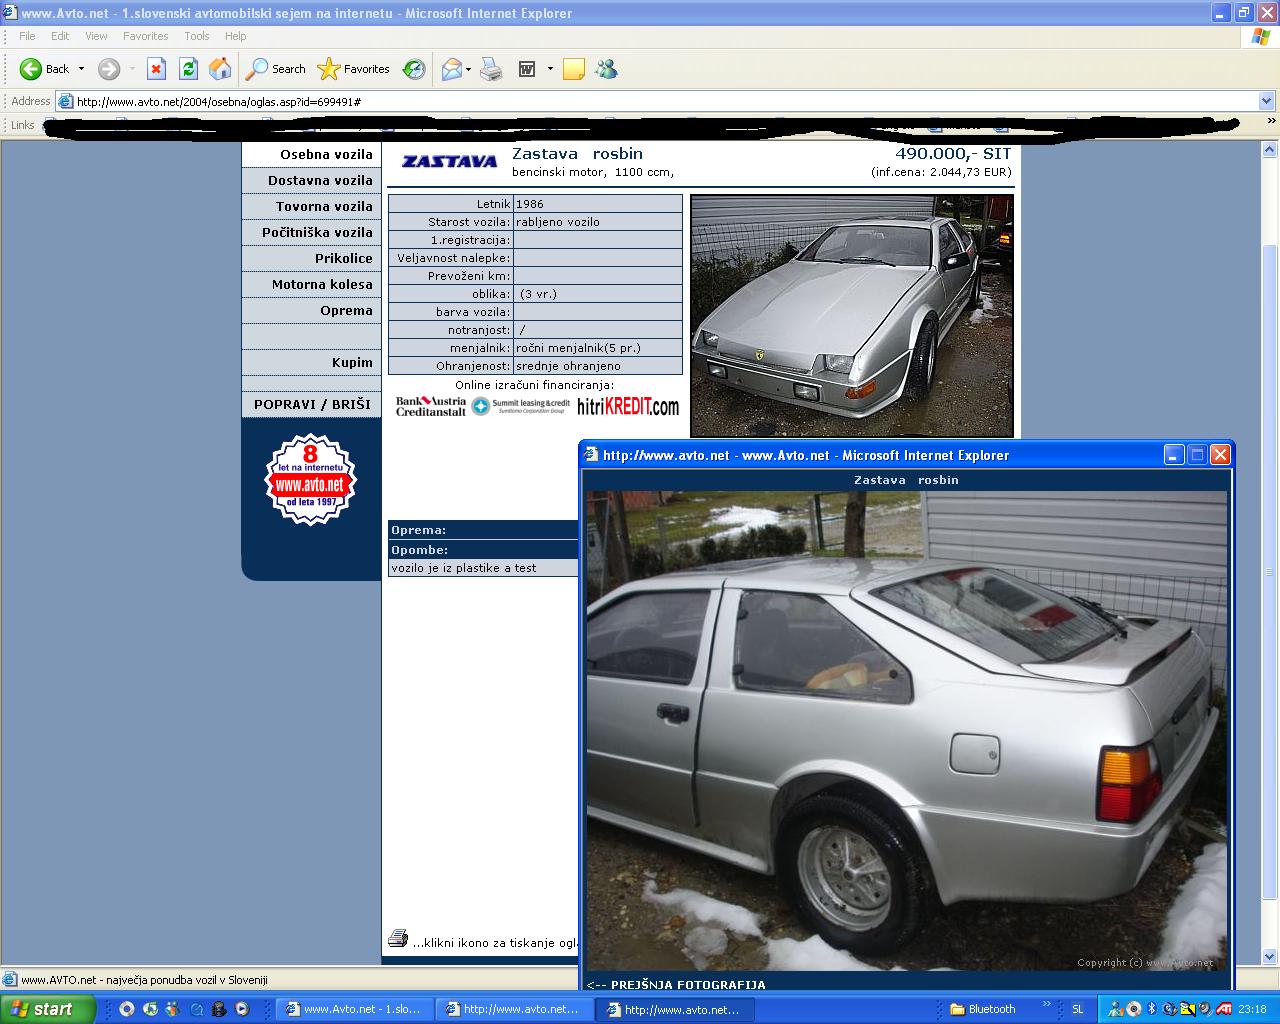
Task: Expand the Back button history dropdown arrow
Action: (81, 69)
